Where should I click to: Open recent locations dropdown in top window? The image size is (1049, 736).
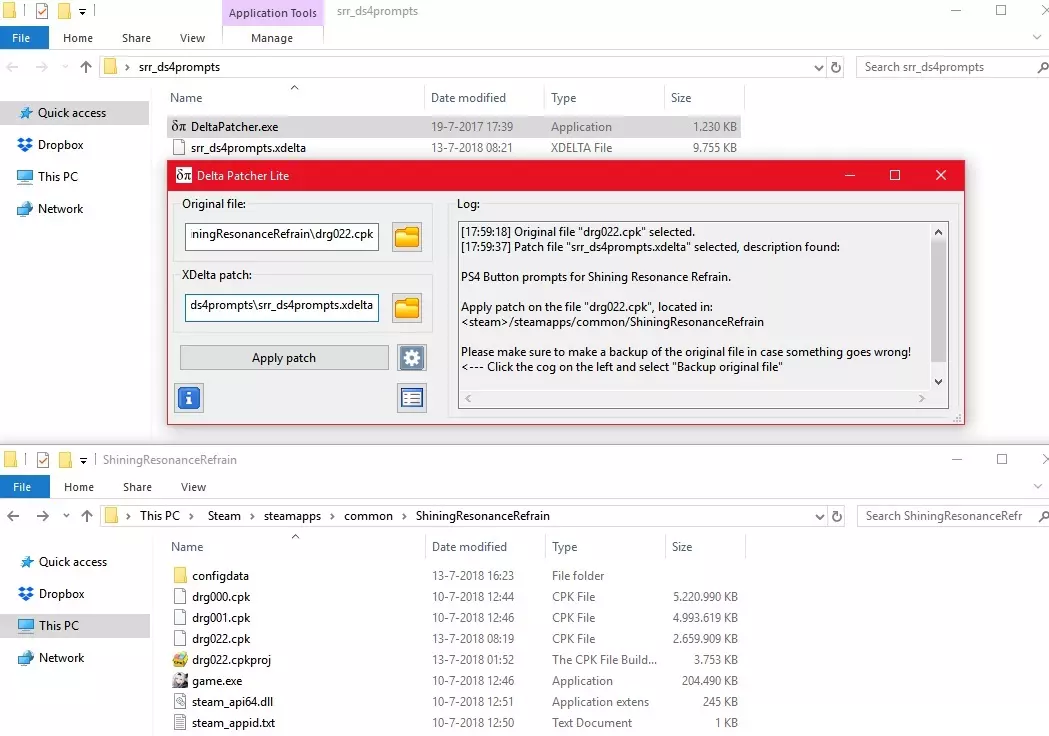(x=65, y=67)
